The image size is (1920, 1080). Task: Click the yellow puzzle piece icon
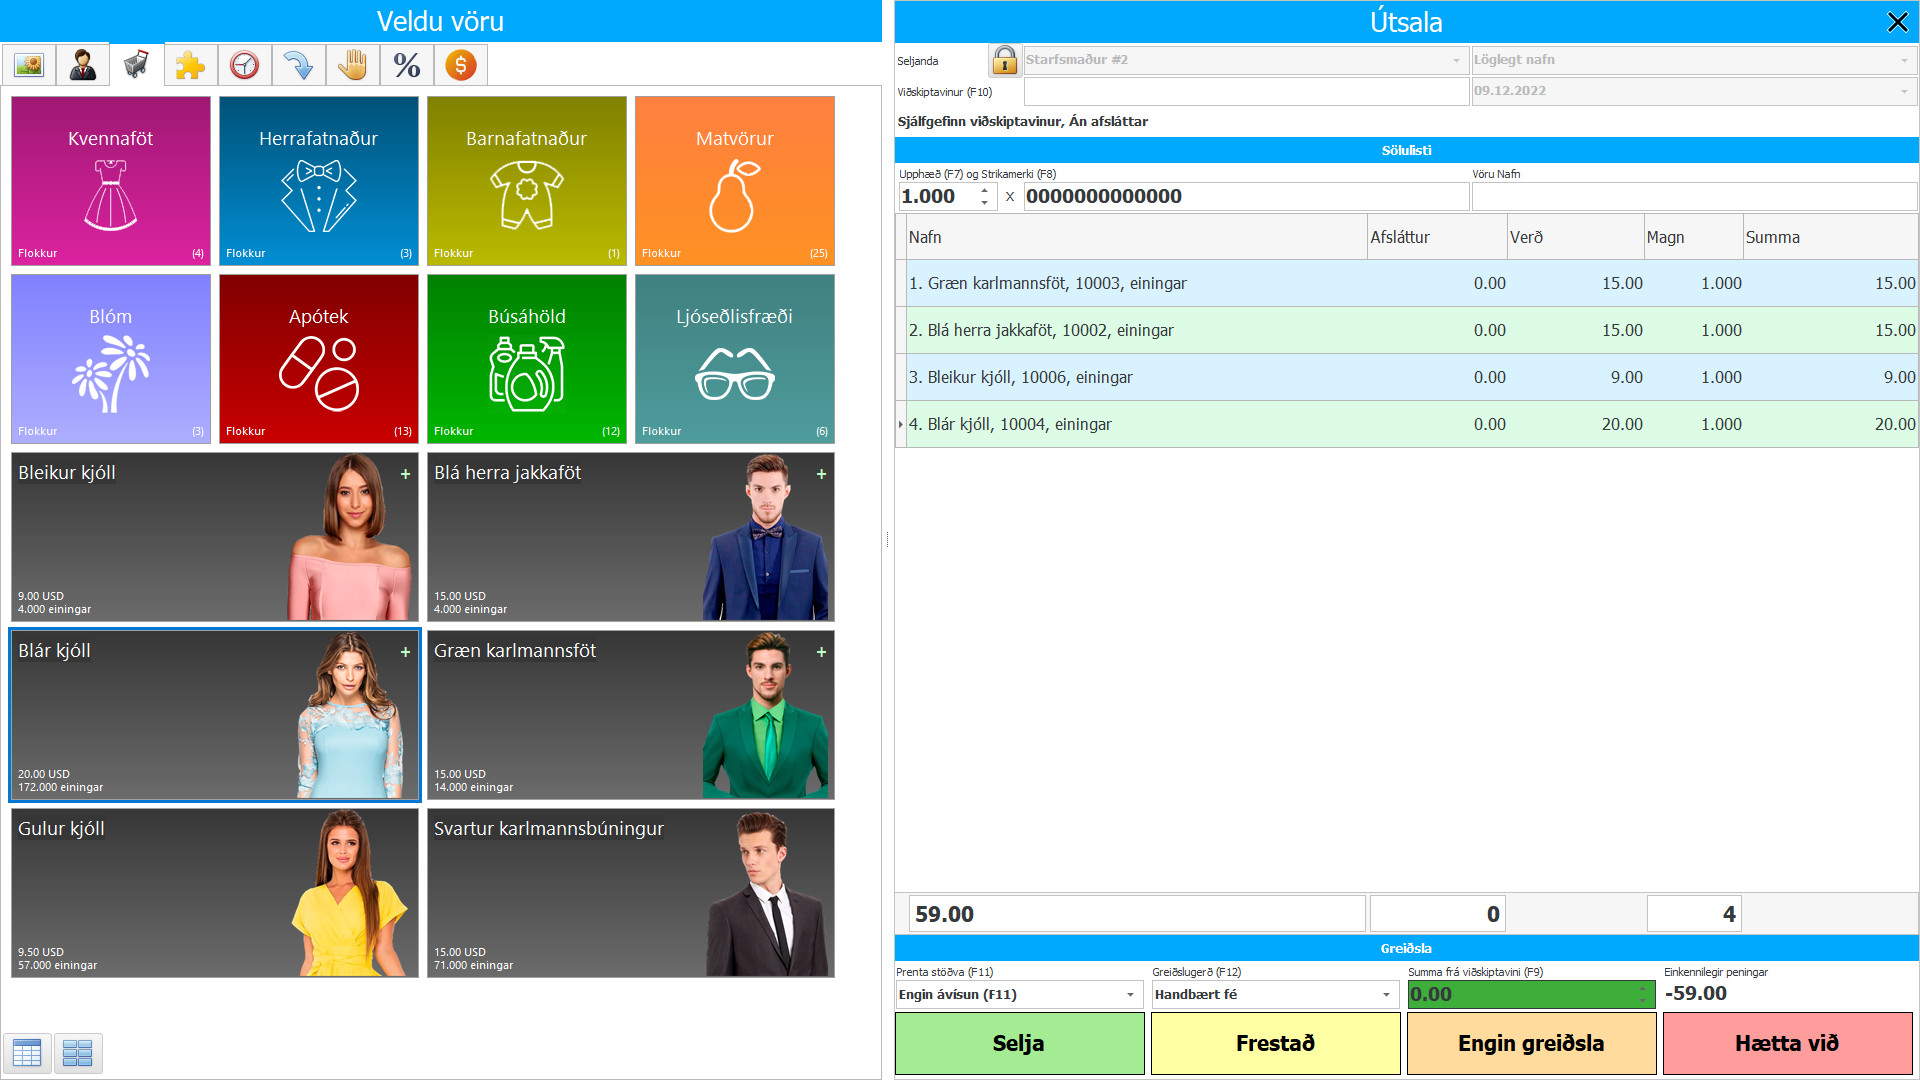tap(190, 66)
